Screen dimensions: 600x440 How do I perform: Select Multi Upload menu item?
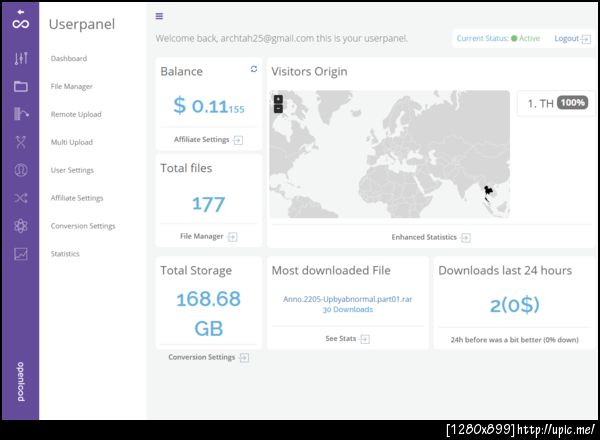(72, 142)
